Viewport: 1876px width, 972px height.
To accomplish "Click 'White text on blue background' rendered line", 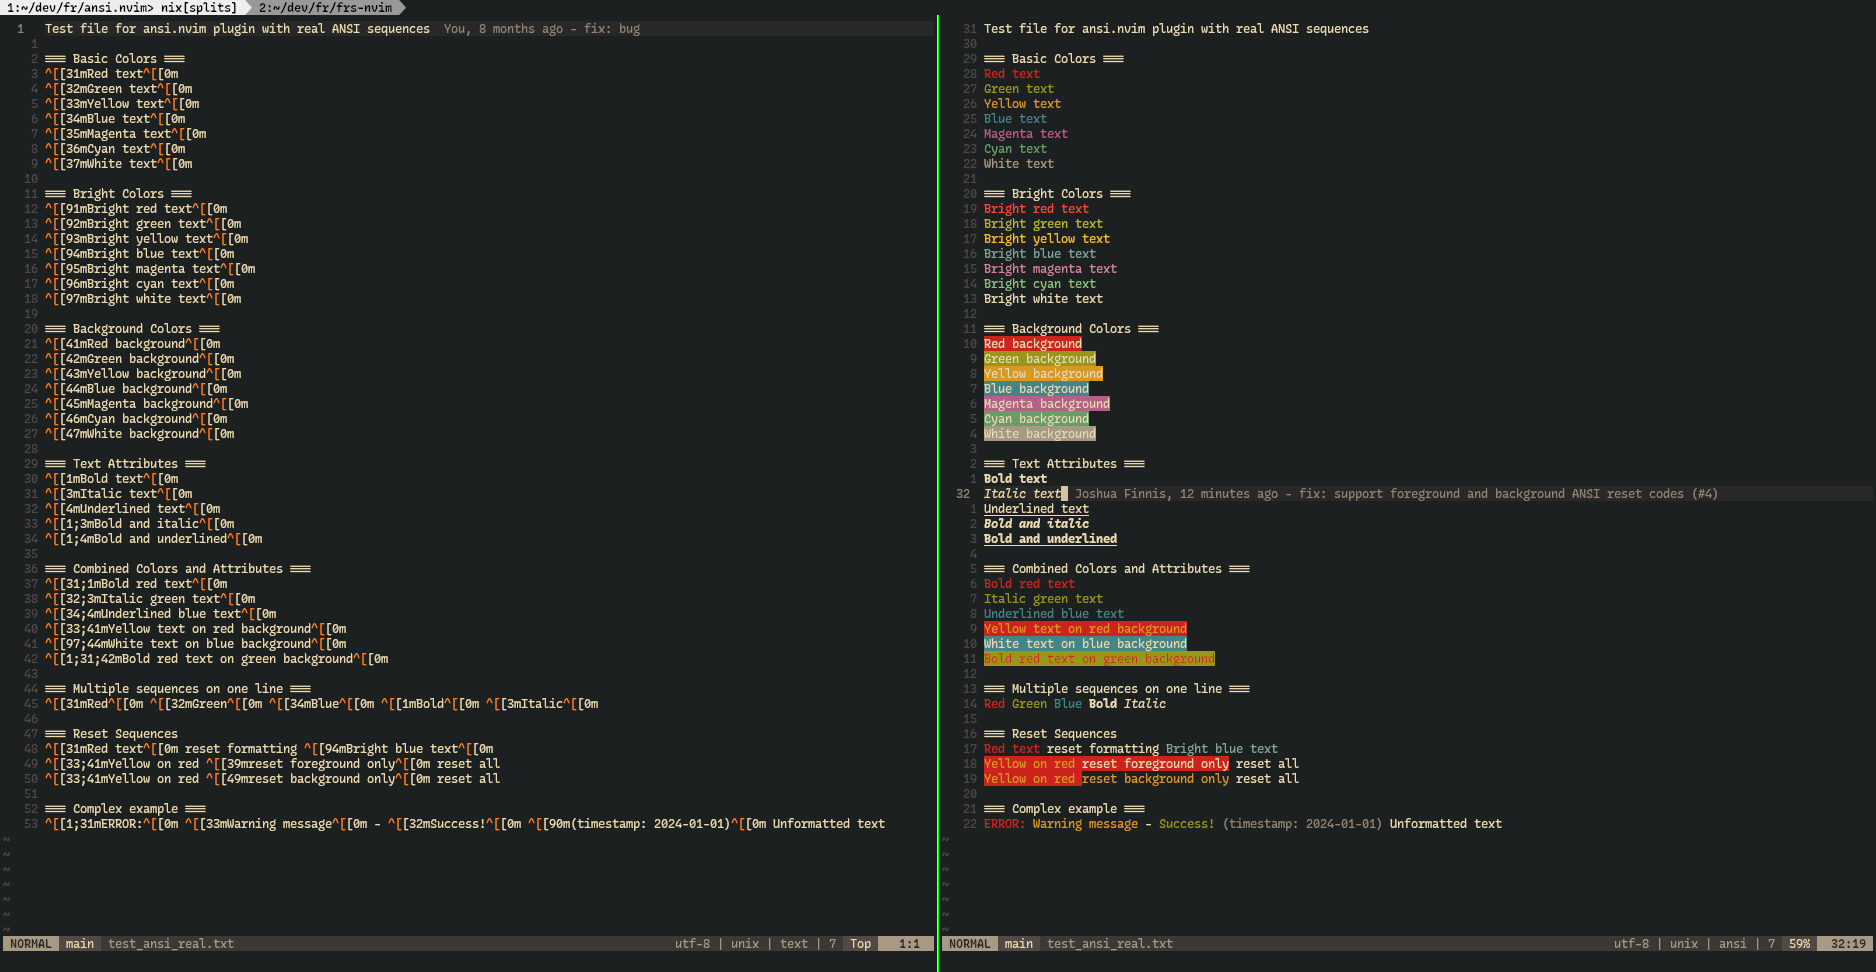I will pyautogui.click(x=1085, y=644).
